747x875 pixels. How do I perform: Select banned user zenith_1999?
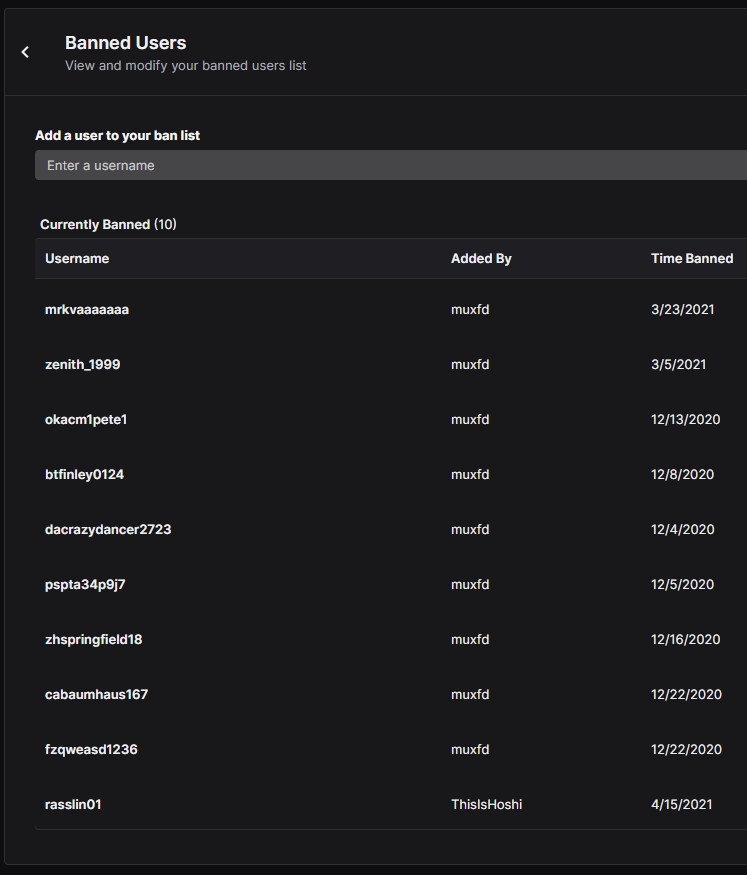[x=83, y=364]
